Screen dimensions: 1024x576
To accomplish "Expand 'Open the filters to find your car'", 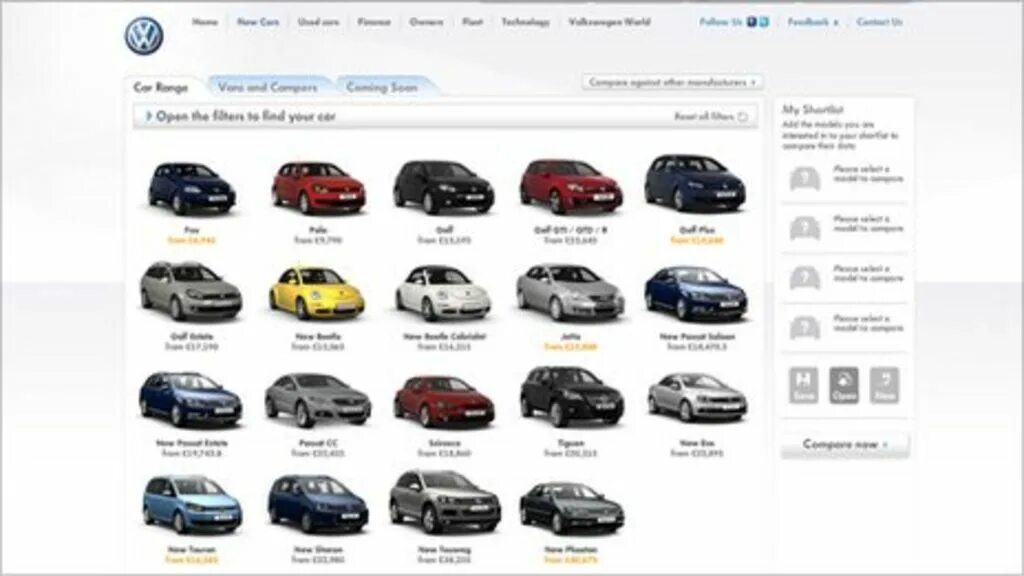I will point(445,116).
